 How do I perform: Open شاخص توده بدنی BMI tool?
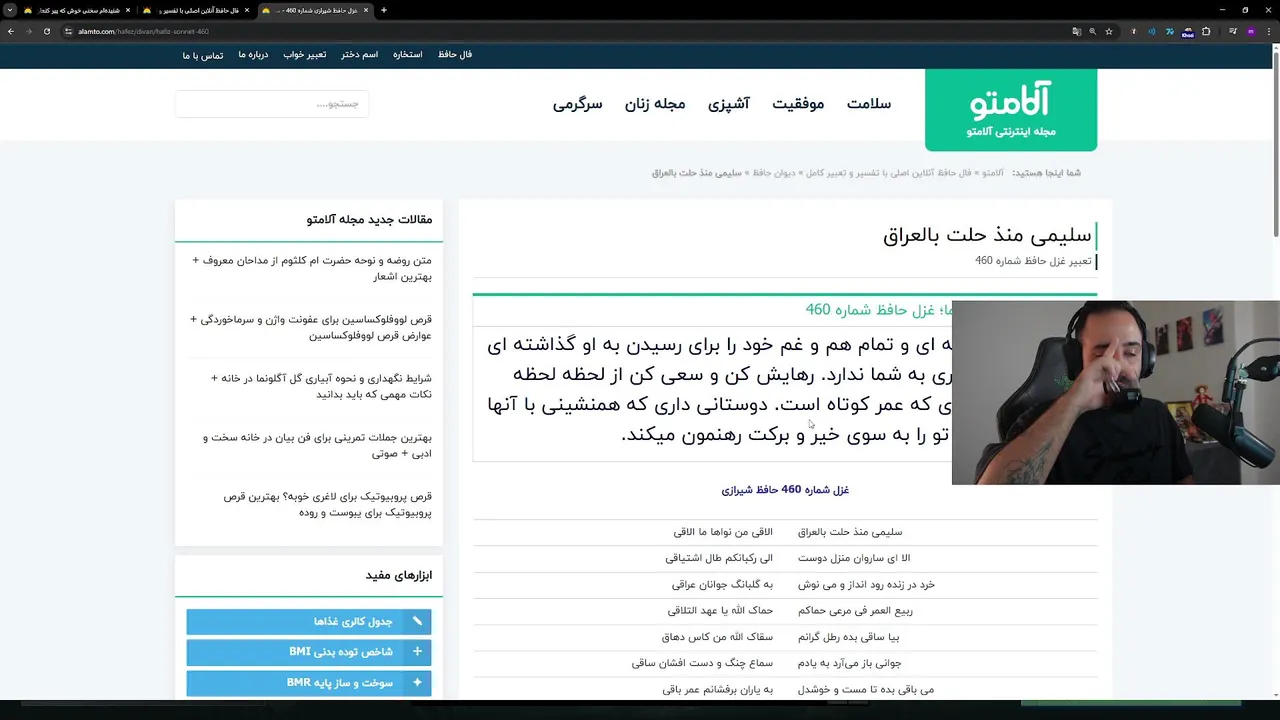[309, 652]
